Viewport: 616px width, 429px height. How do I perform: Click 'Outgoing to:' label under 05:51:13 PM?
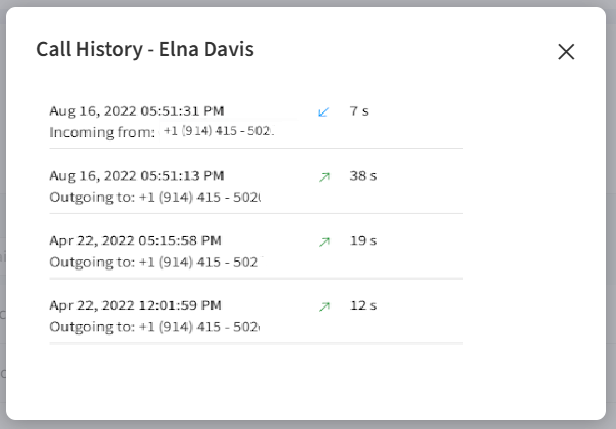pos(92,197)
